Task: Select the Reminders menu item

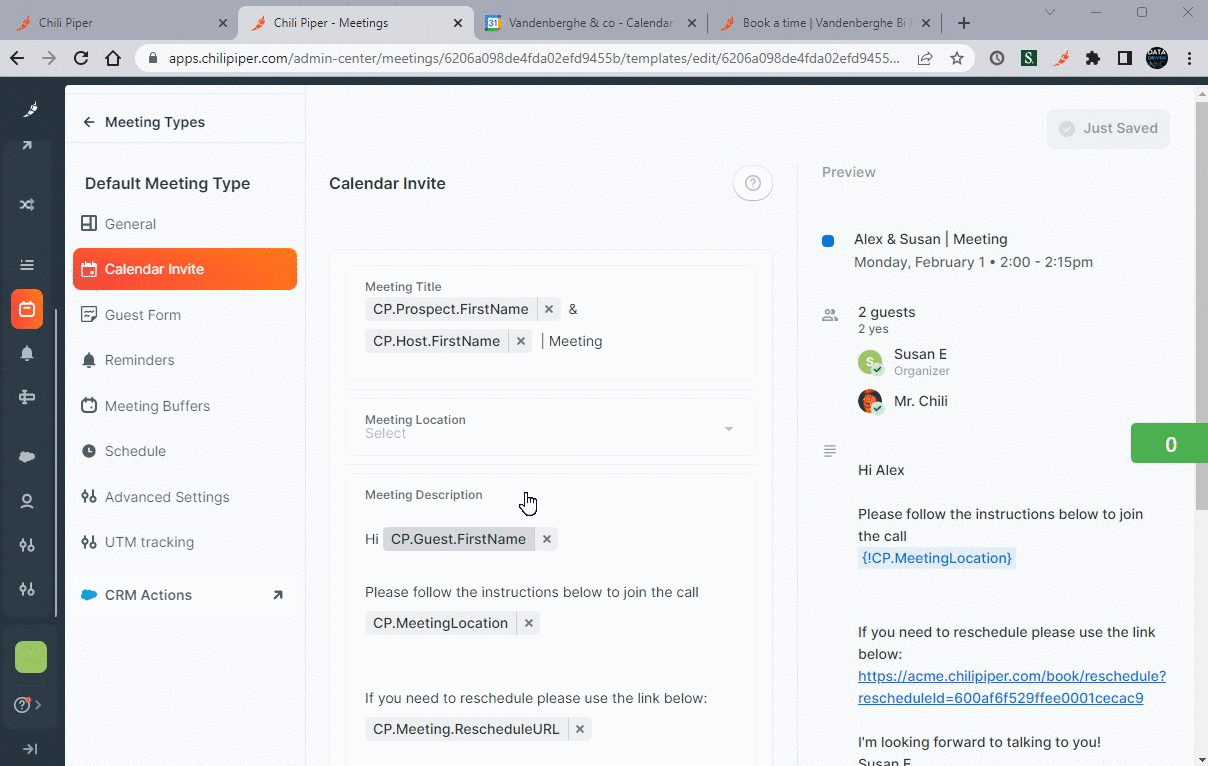Action: 139,360
